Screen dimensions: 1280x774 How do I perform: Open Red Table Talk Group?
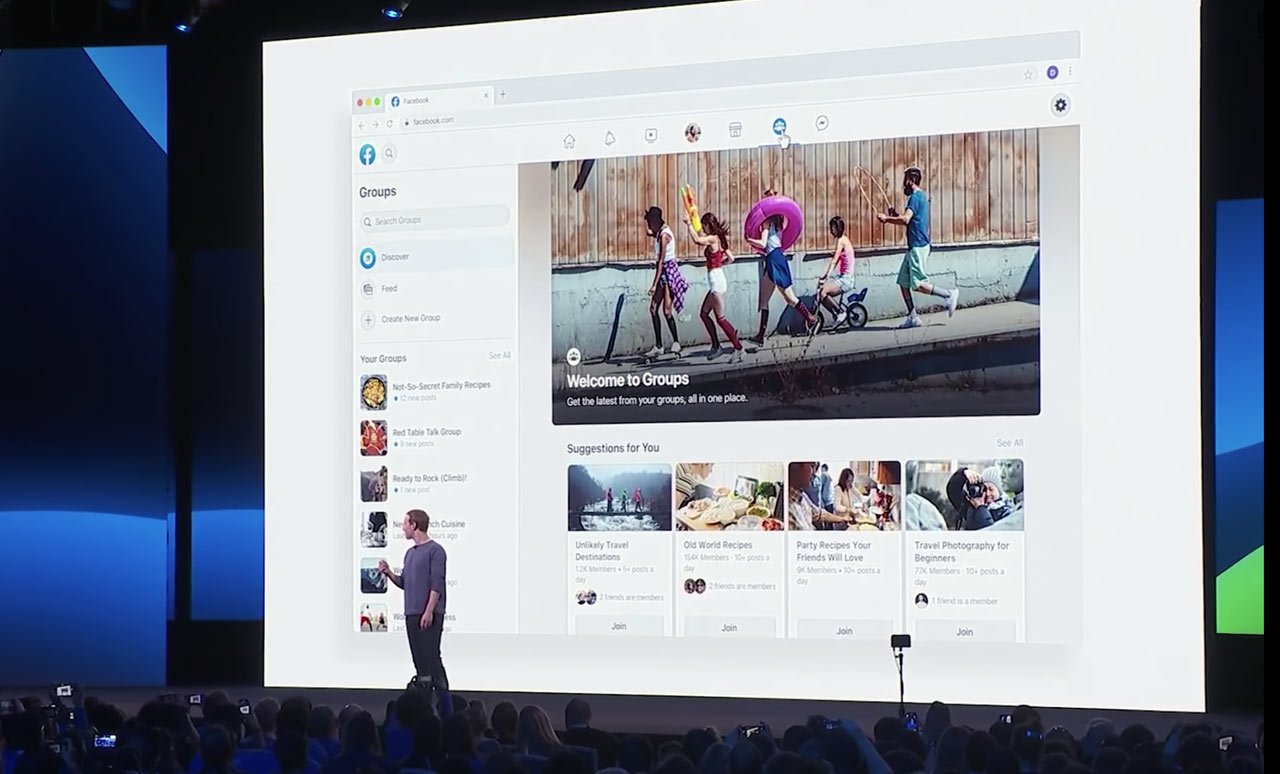click(x=426, y=432)
